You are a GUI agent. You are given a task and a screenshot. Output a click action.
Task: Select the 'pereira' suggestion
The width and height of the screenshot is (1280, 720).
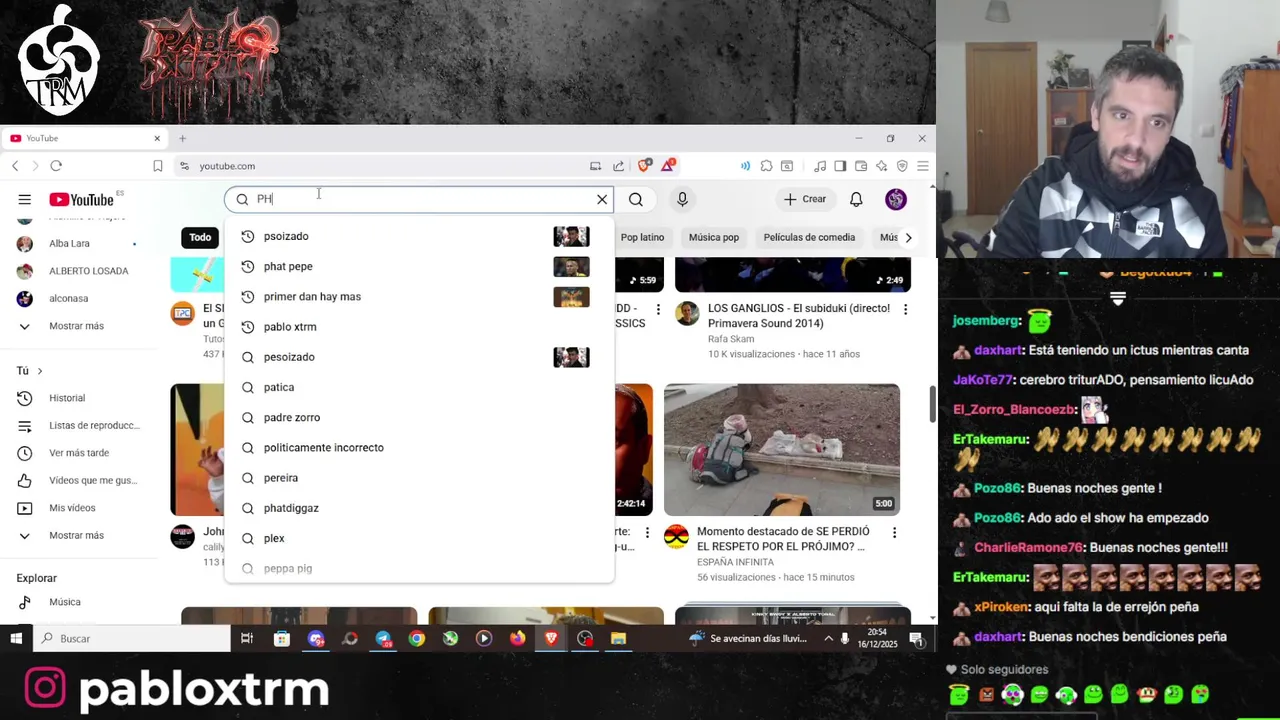(418, 478)
